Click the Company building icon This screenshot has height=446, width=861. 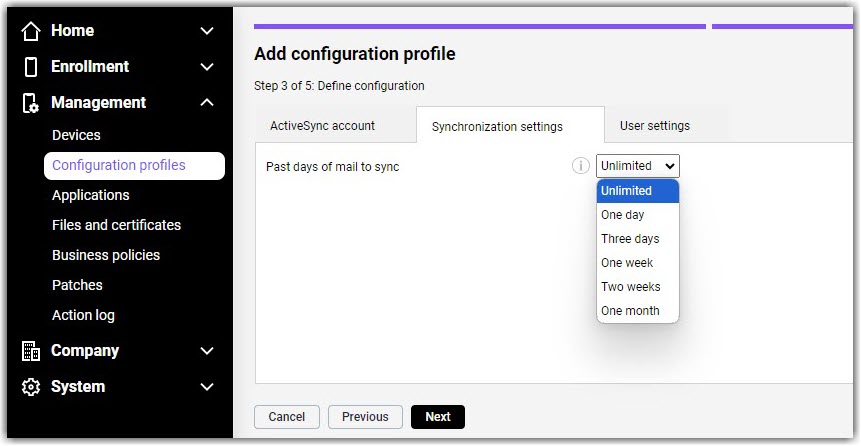31,351
